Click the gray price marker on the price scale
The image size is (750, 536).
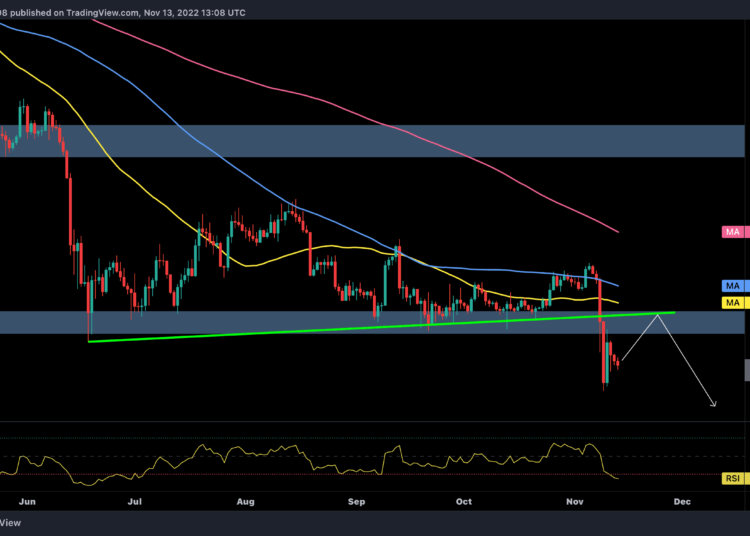(x=747, y=370)
